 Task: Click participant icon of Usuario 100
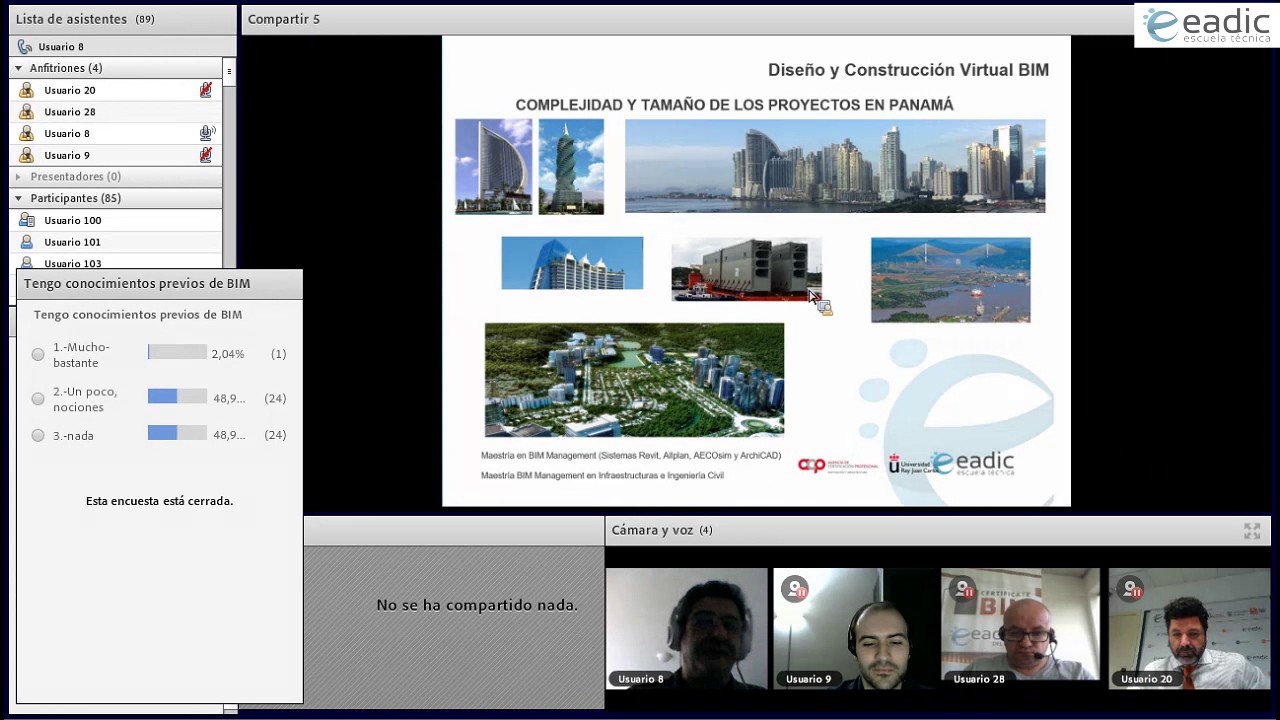point(27,220)
